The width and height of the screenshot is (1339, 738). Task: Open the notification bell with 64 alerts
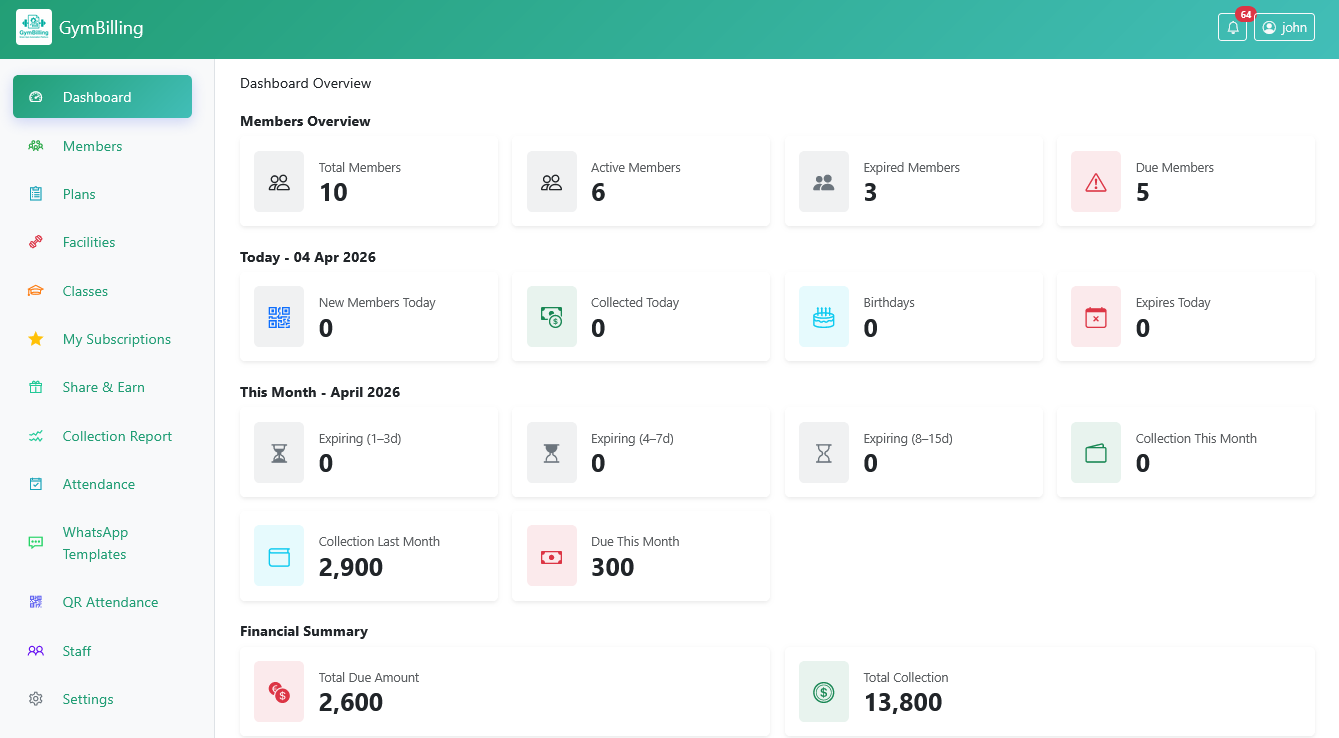(x=1232, y=27)
